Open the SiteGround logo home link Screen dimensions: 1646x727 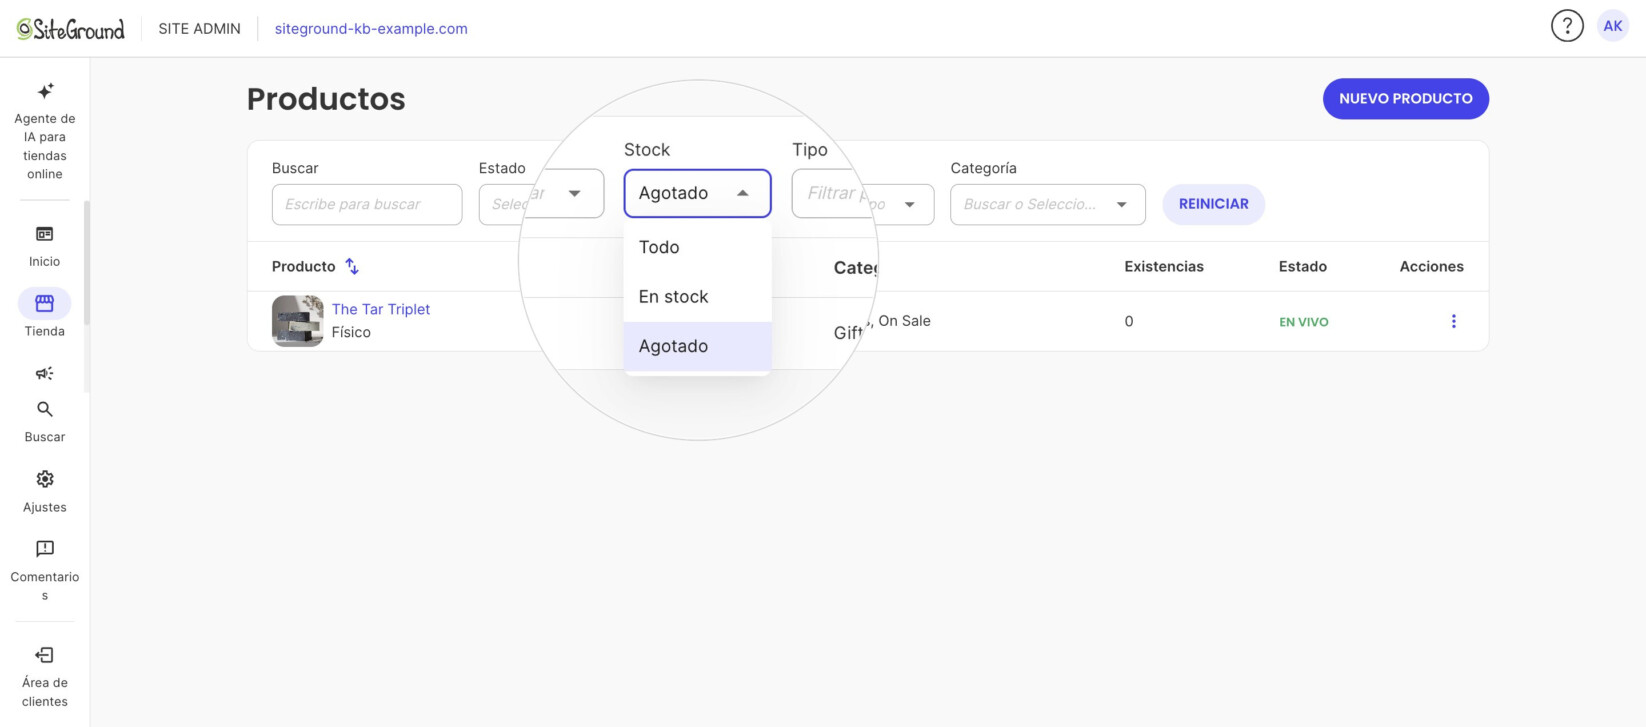click(x=71, y=29)
